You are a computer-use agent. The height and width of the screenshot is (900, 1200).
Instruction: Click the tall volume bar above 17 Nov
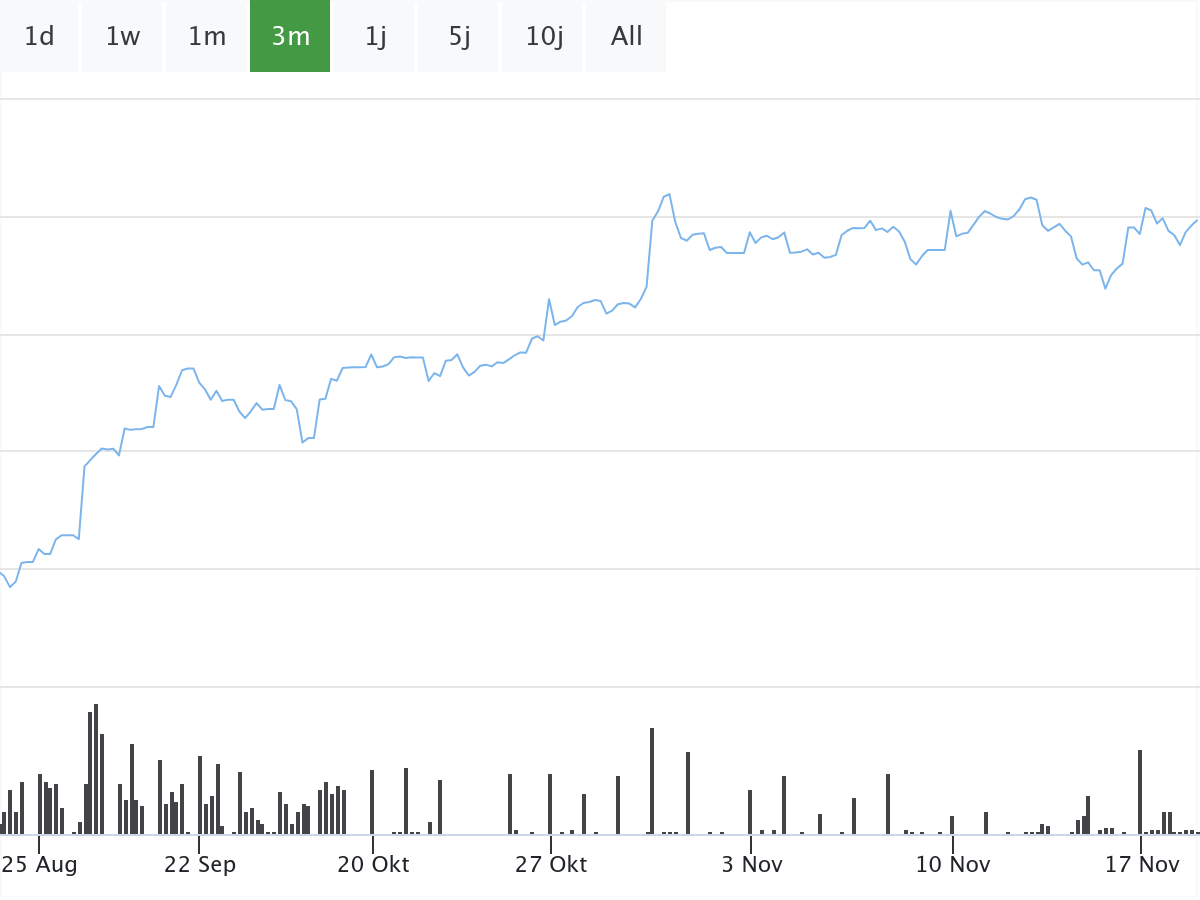click(x=1140, y=792)
